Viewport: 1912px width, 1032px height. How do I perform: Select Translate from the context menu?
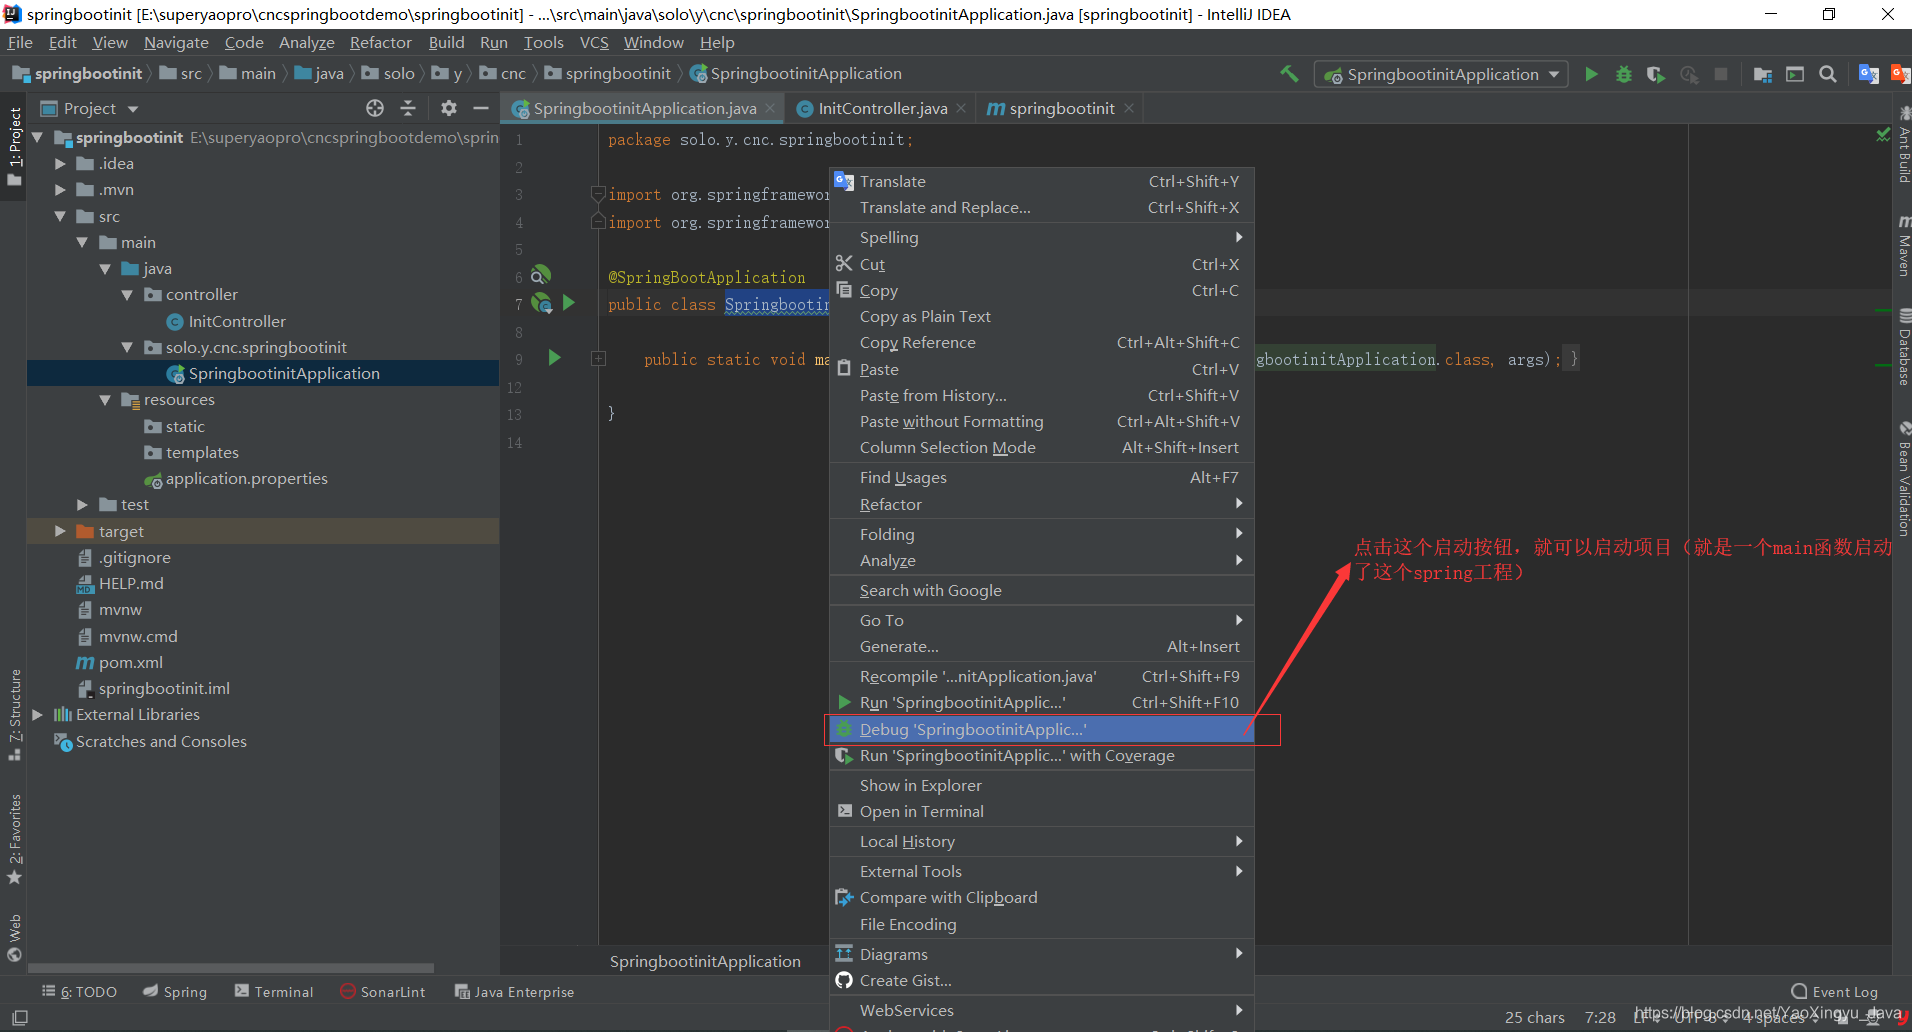point(1042,181)
